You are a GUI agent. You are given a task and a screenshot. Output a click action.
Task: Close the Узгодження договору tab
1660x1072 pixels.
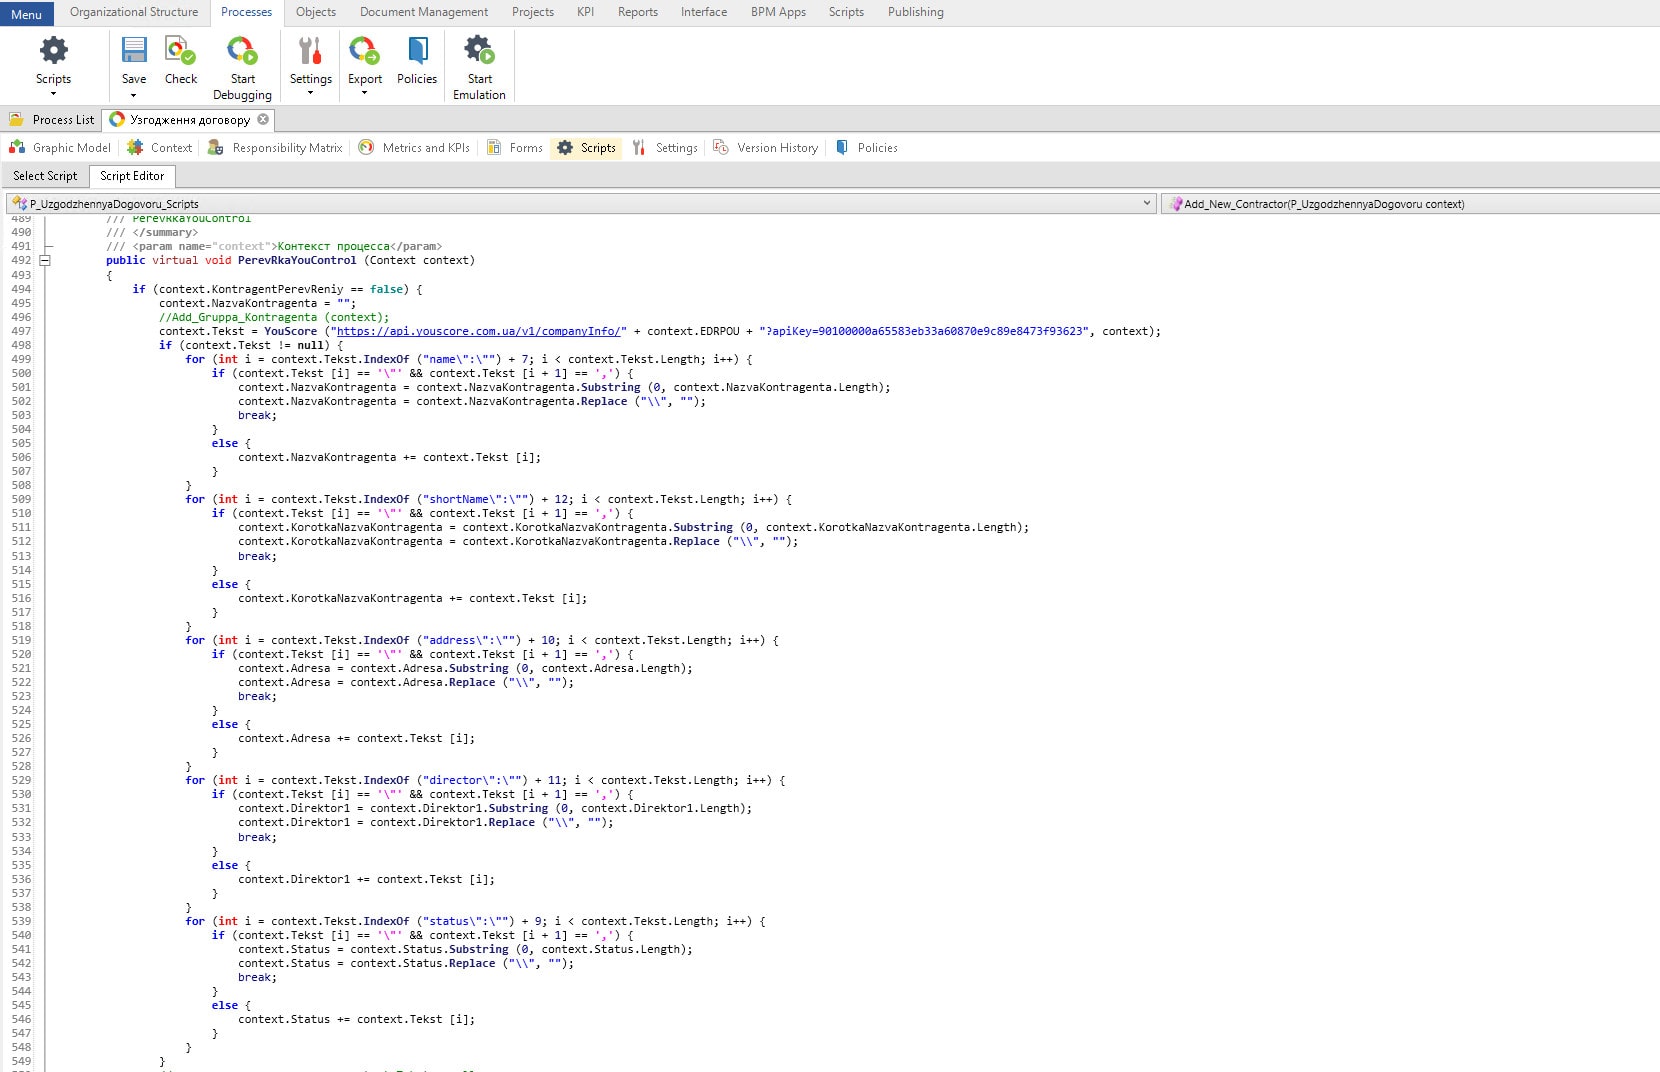pos(263,119)
